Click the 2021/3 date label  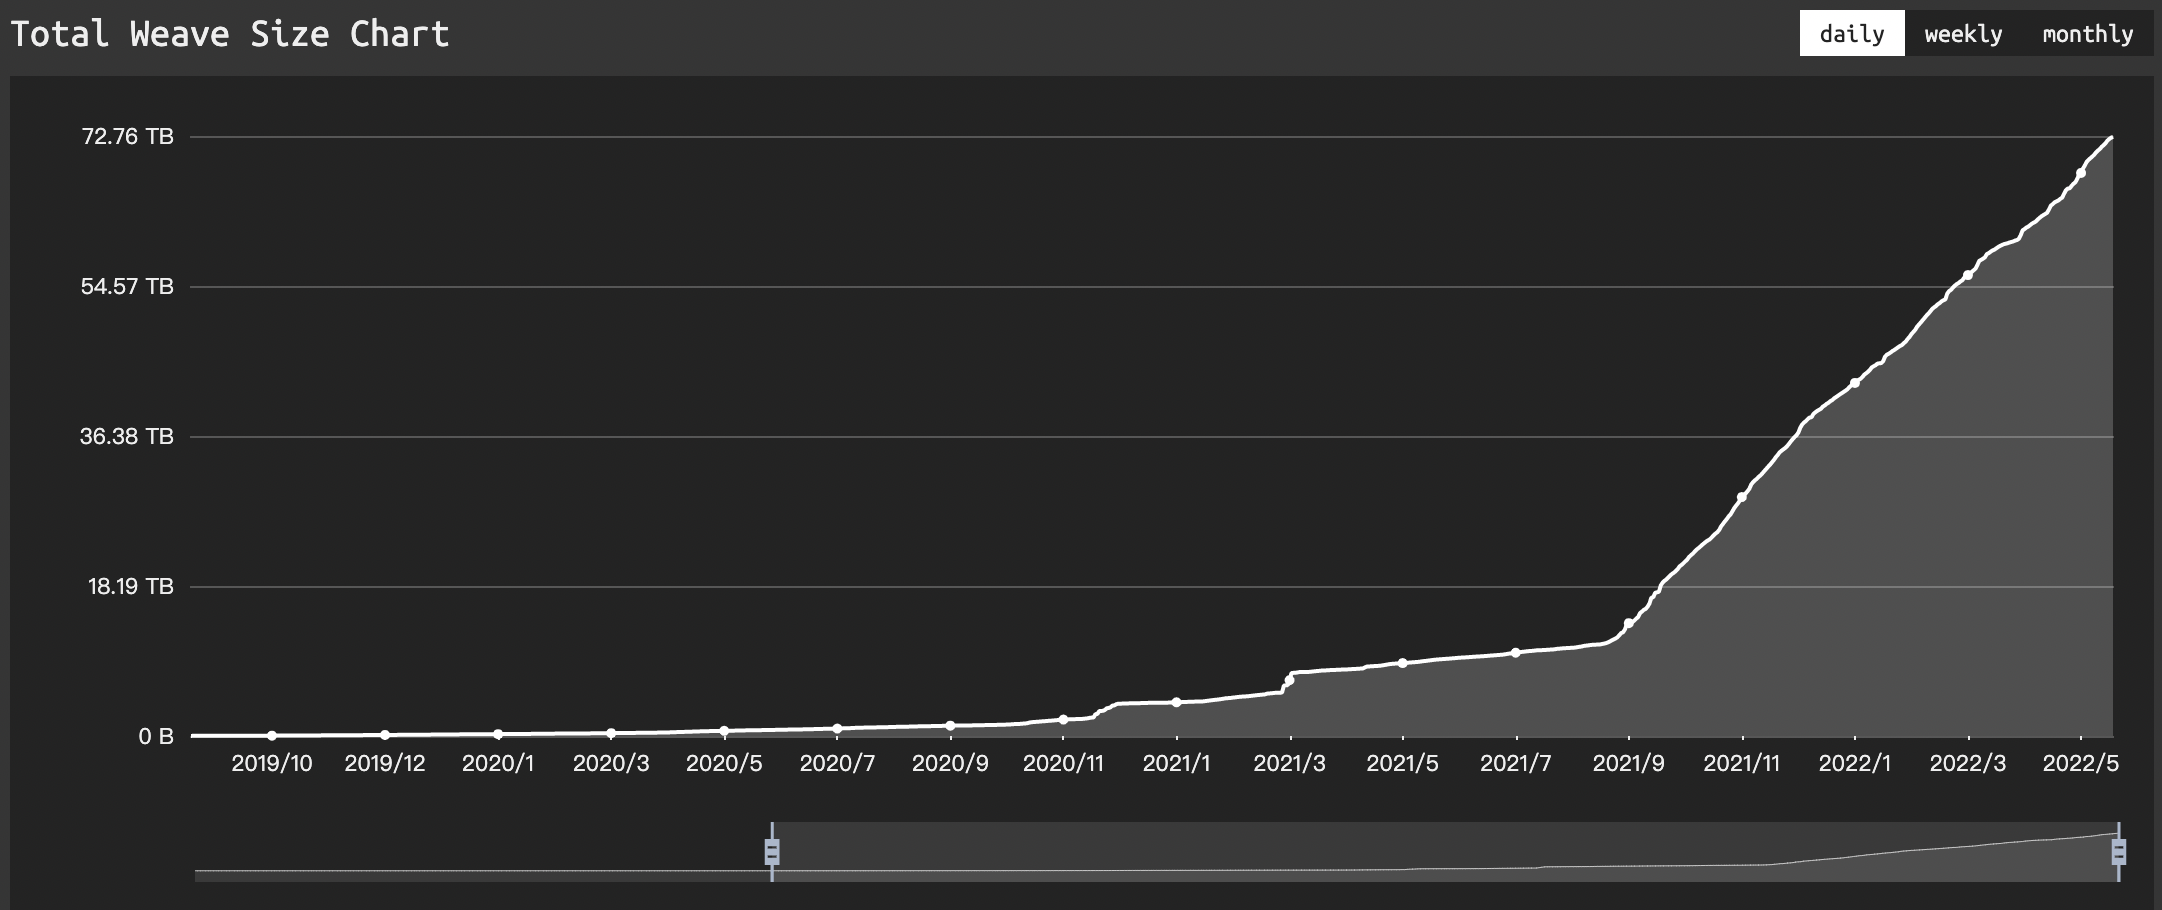(1290, 764)
